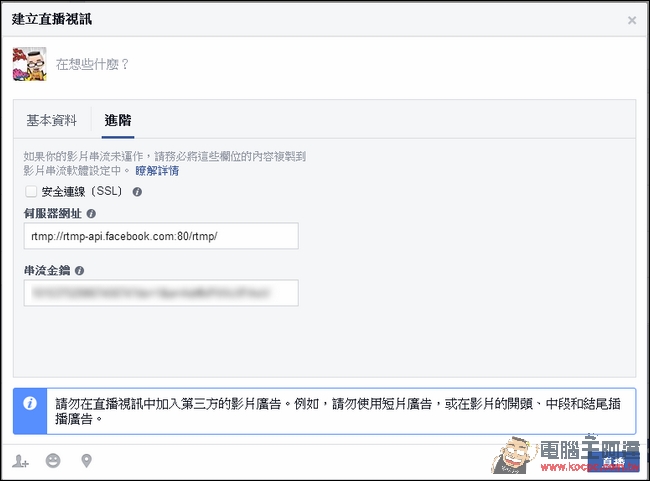Open the 瞭解詳情 link

(x=157, y=171)
